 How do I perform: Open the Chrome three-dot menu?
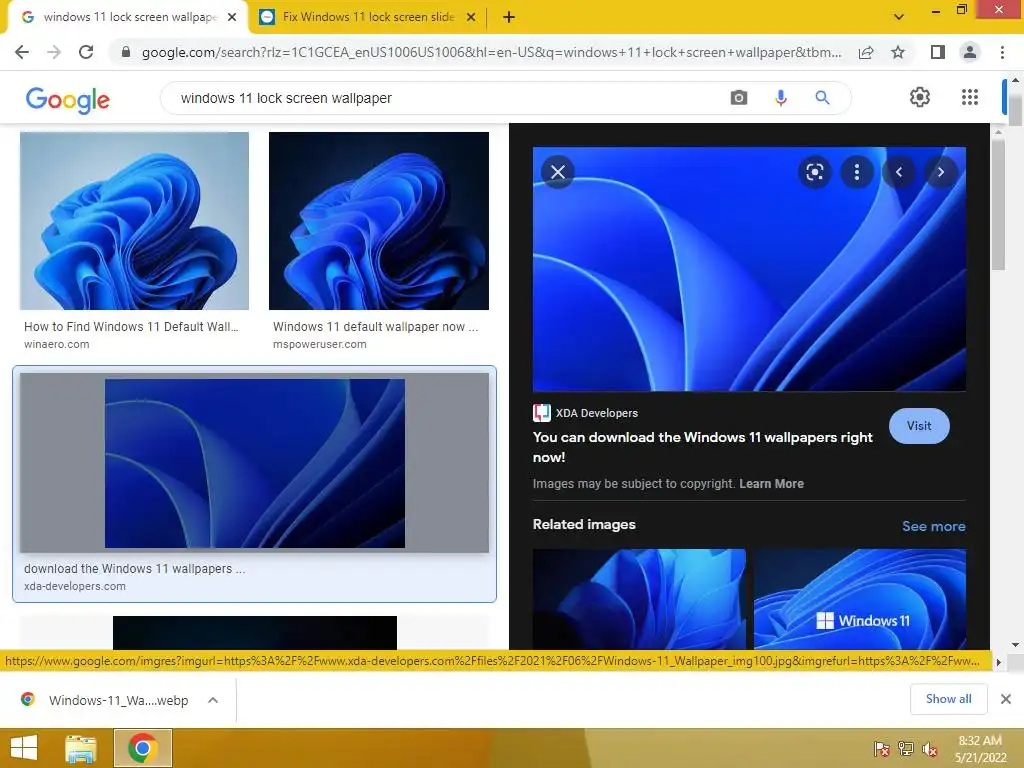[x=1002, y=52]
